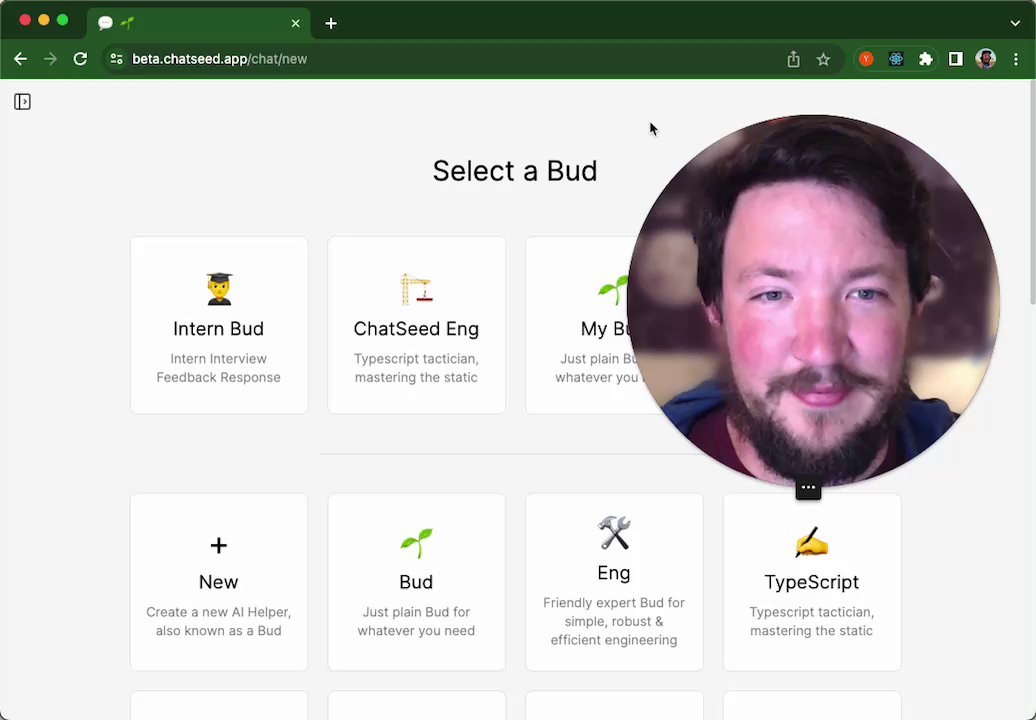Open the Extensions puzzle icon
This screenshot has height=720, width=1036.
pos(926,59)
